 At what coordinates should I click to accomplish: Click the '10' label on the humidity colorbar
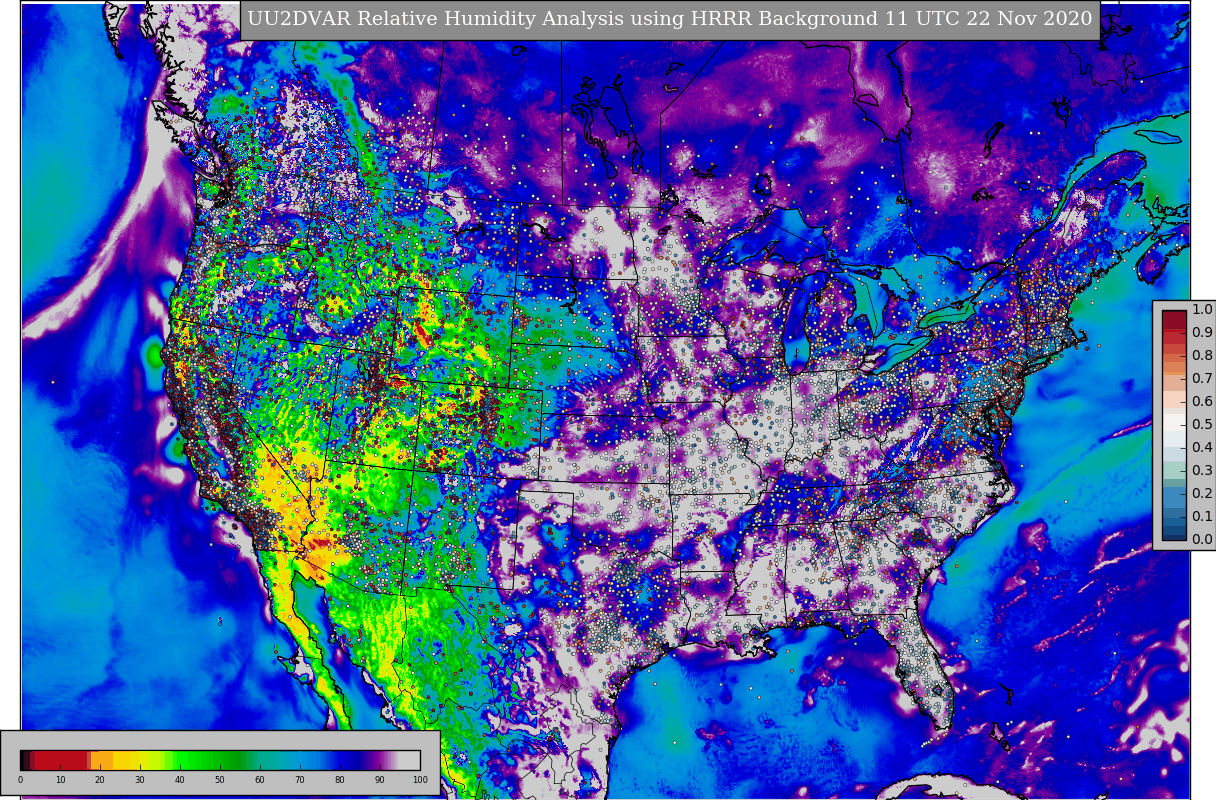pos(60,780)
